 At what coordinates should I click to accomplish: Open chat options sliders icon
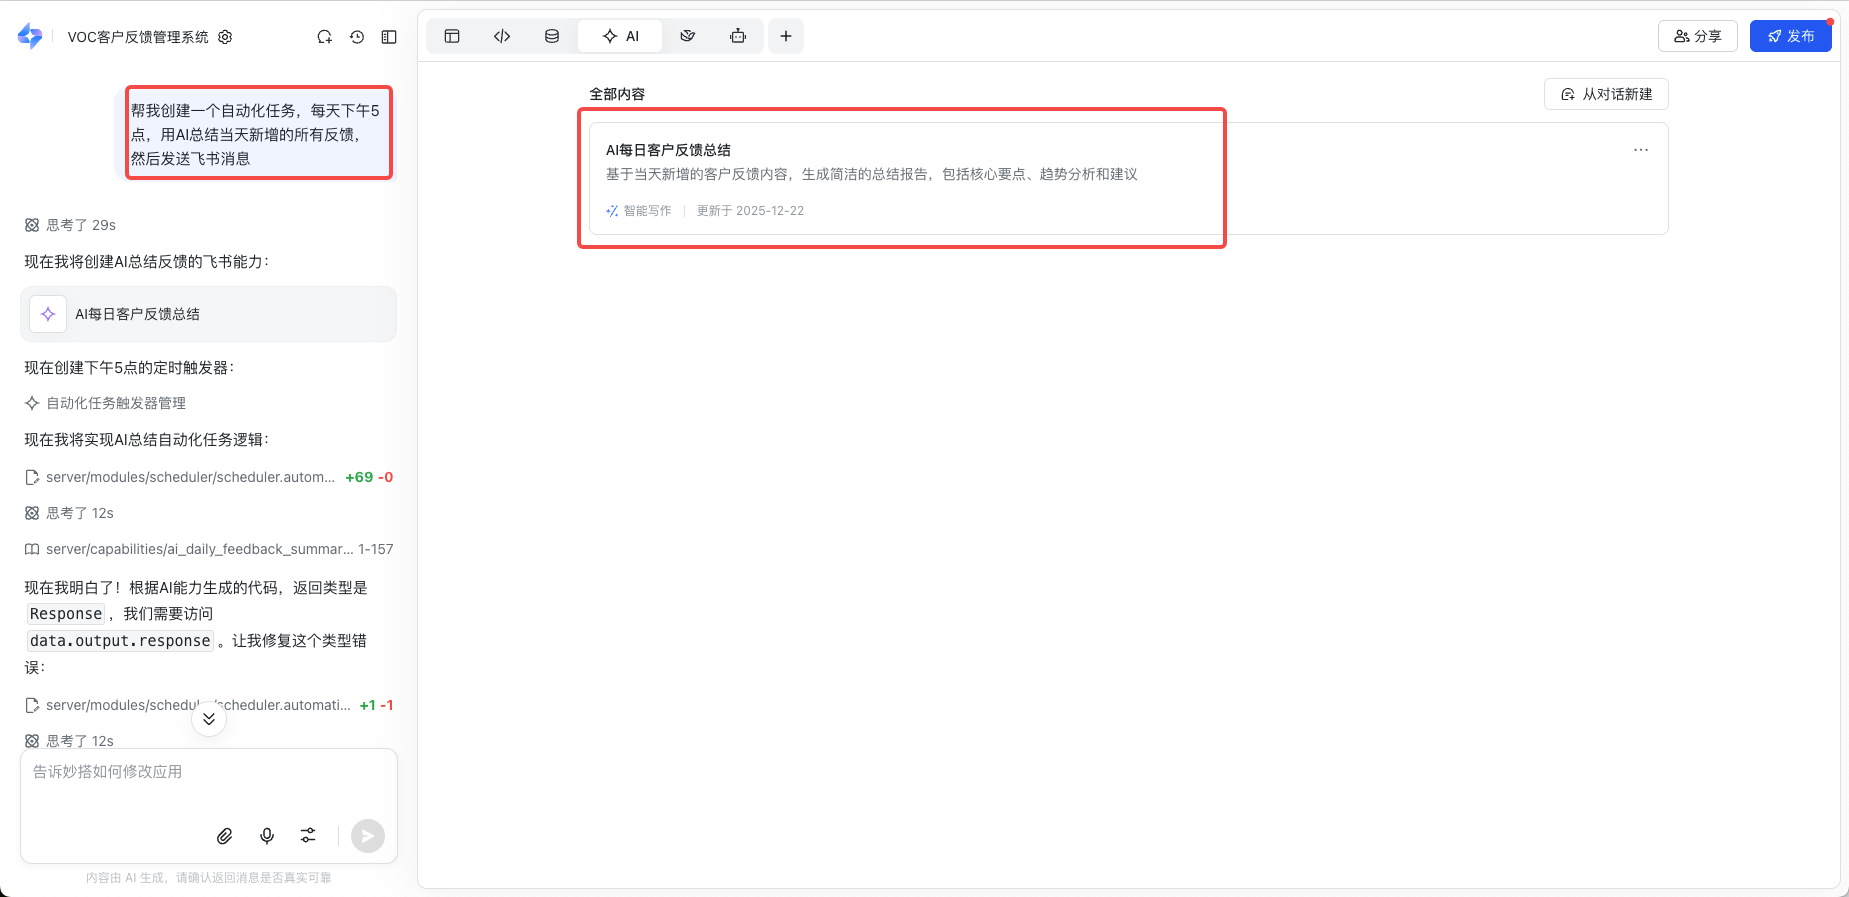pos(308,836)
